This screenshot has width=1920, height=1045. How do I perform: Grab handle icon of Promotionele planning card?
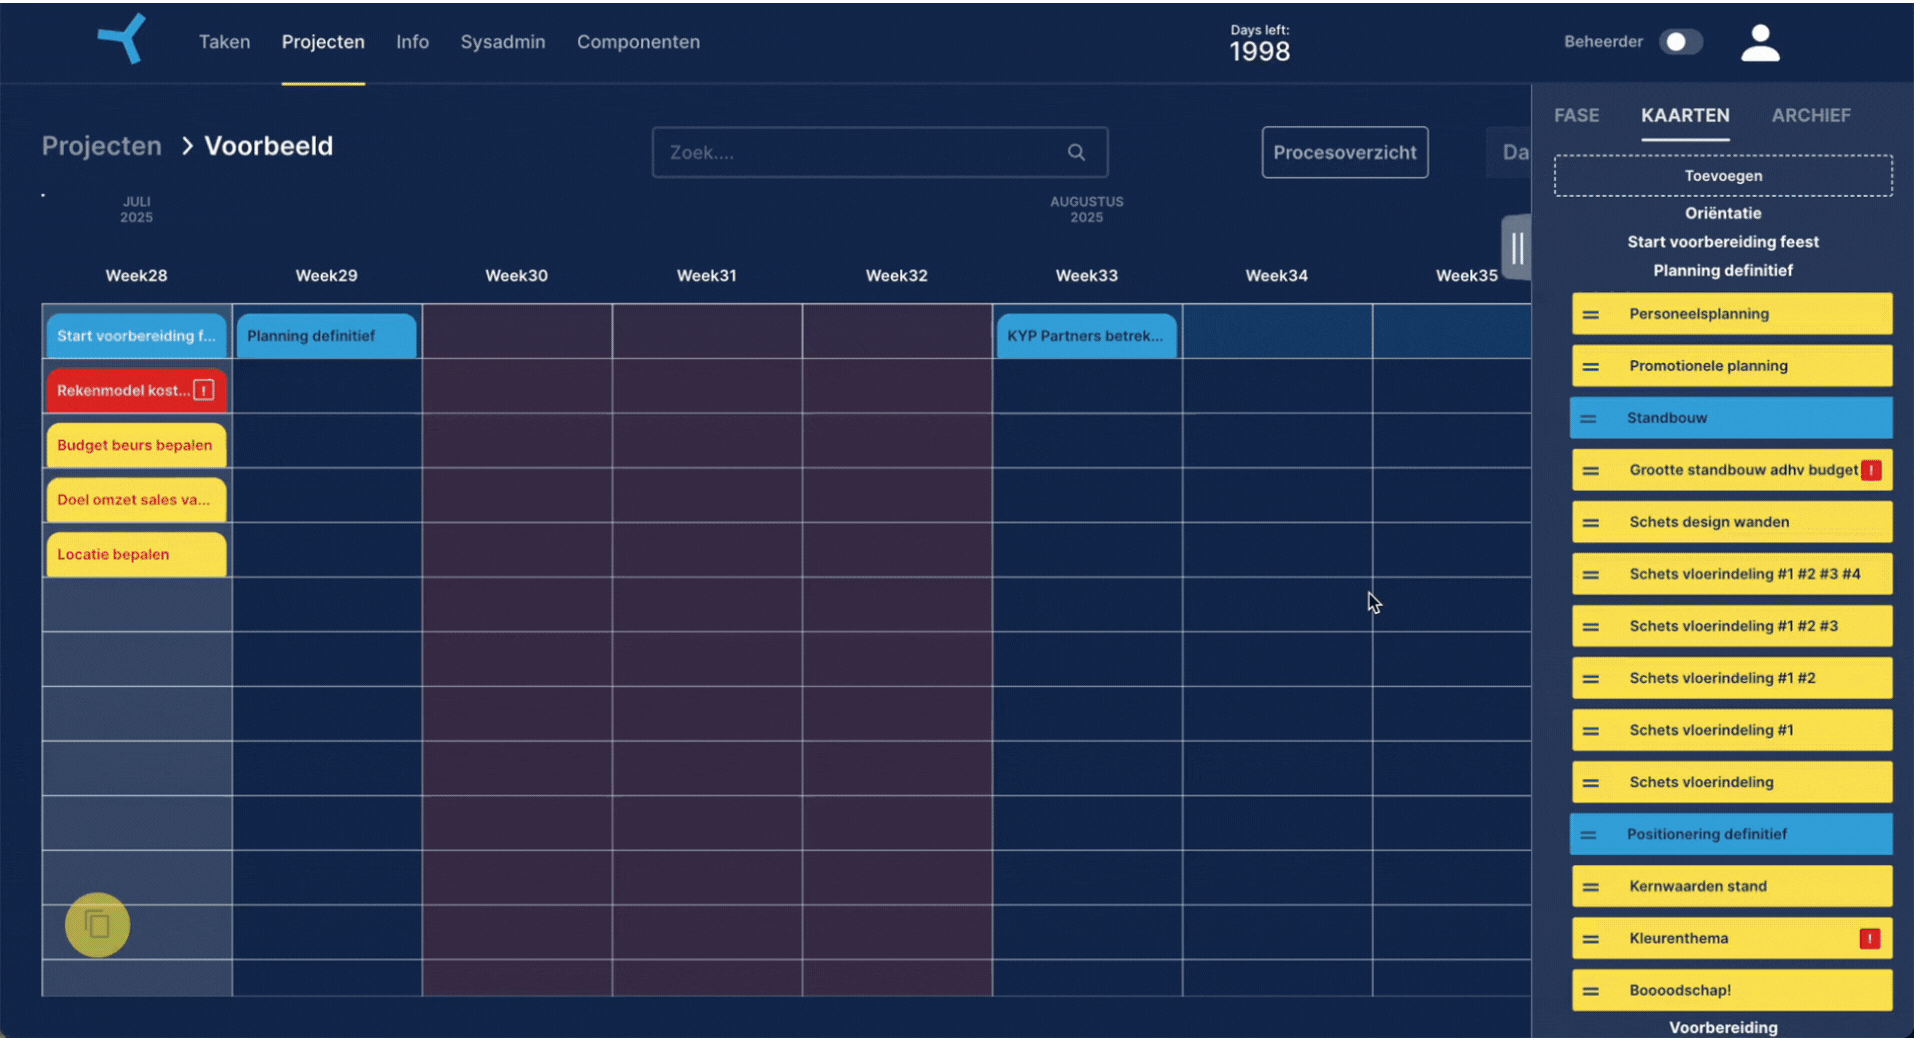tap(1590, 366)
